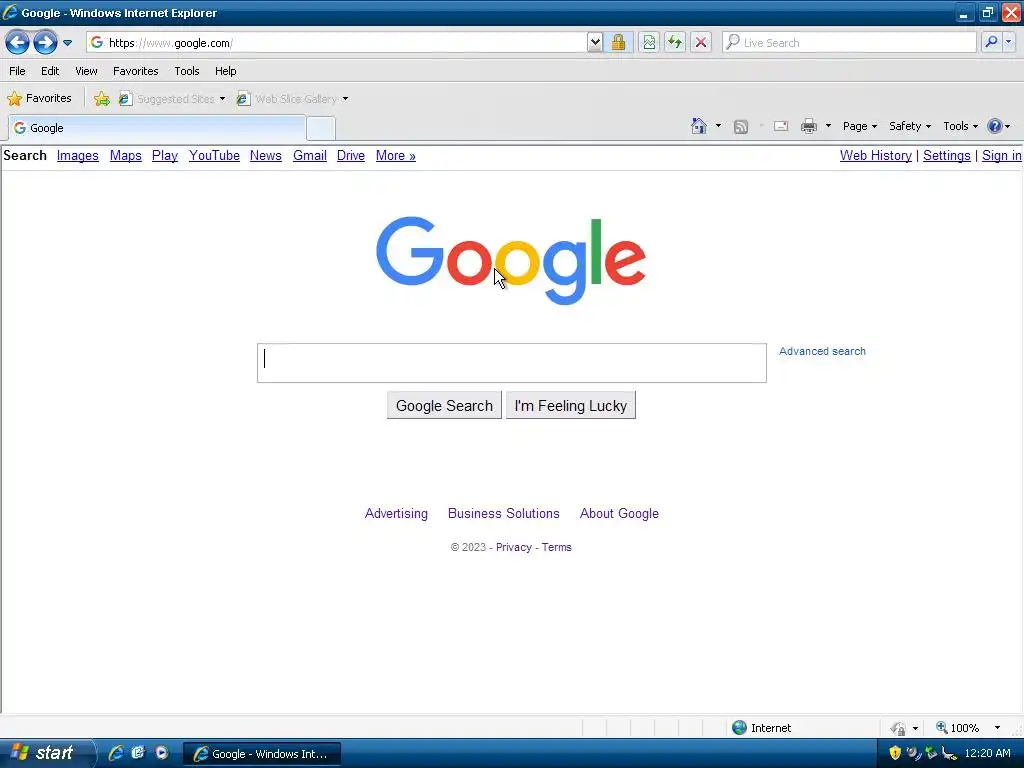
Task: Open the Advertising link
Action: [x=396, y=513]
